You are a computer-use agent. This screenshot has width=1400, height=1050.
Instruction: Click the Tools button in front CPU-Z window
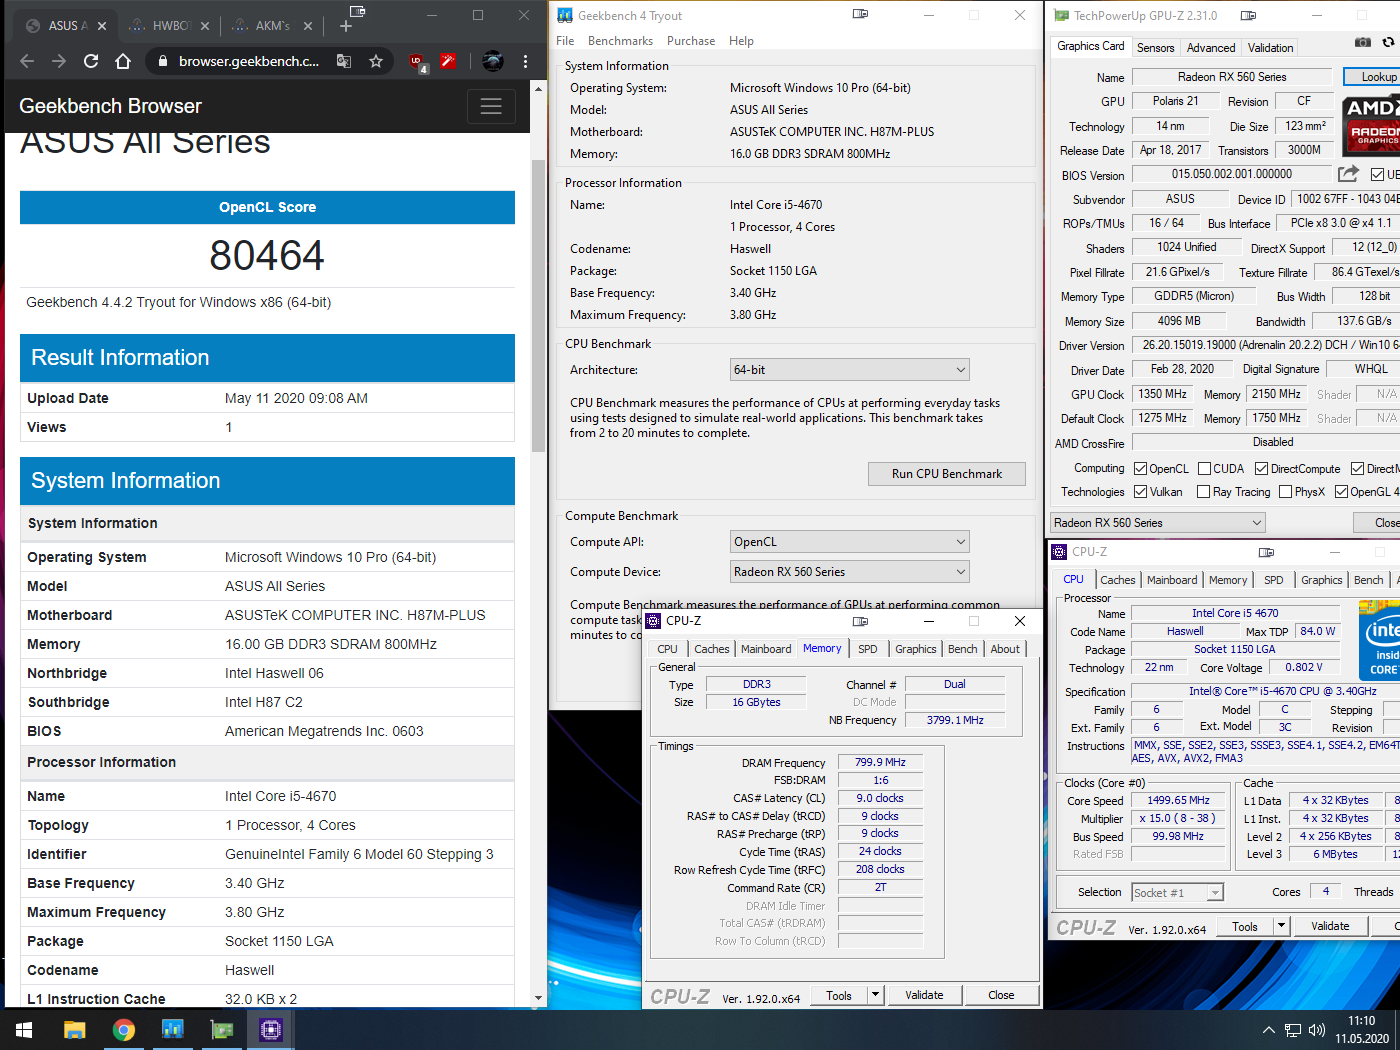click(839, 995)
